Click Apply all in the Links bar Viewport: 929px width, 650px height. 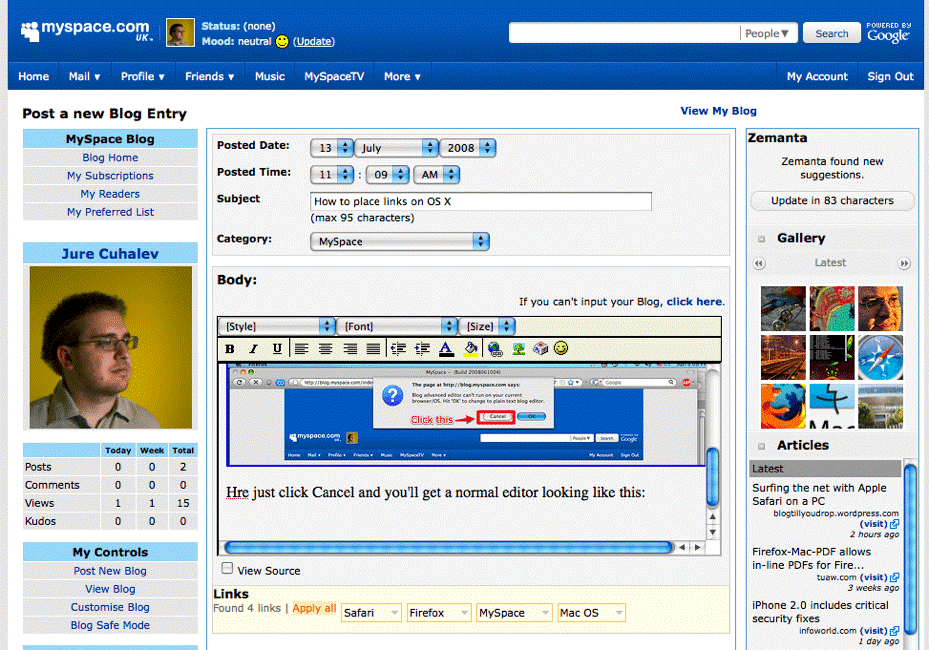[x=314, y=609]
